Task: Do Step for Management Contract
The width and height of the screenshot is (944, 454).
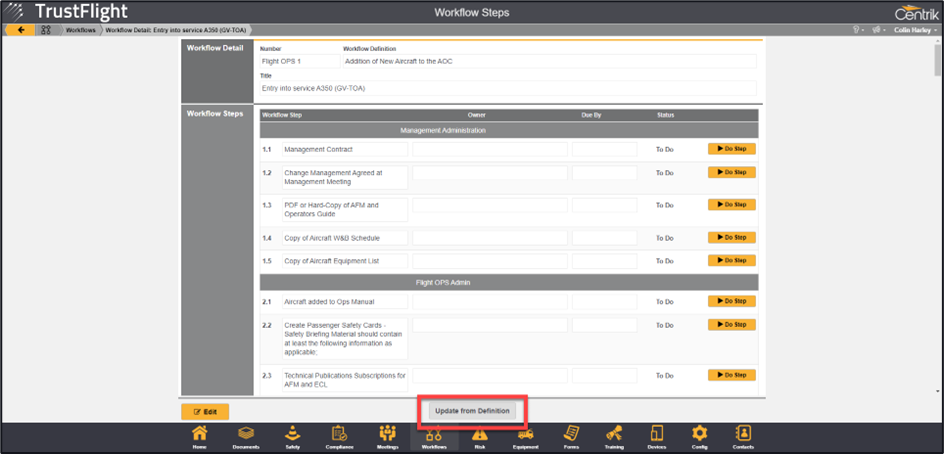Action: point(731,149)
